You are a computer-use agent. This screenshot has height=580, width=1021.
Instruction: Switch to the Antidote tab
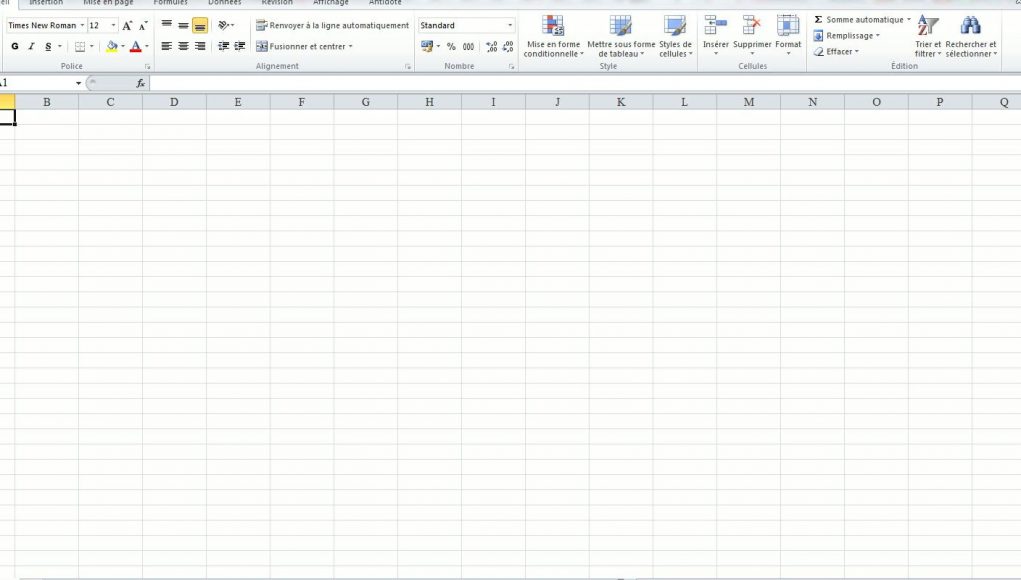[385, 3]
